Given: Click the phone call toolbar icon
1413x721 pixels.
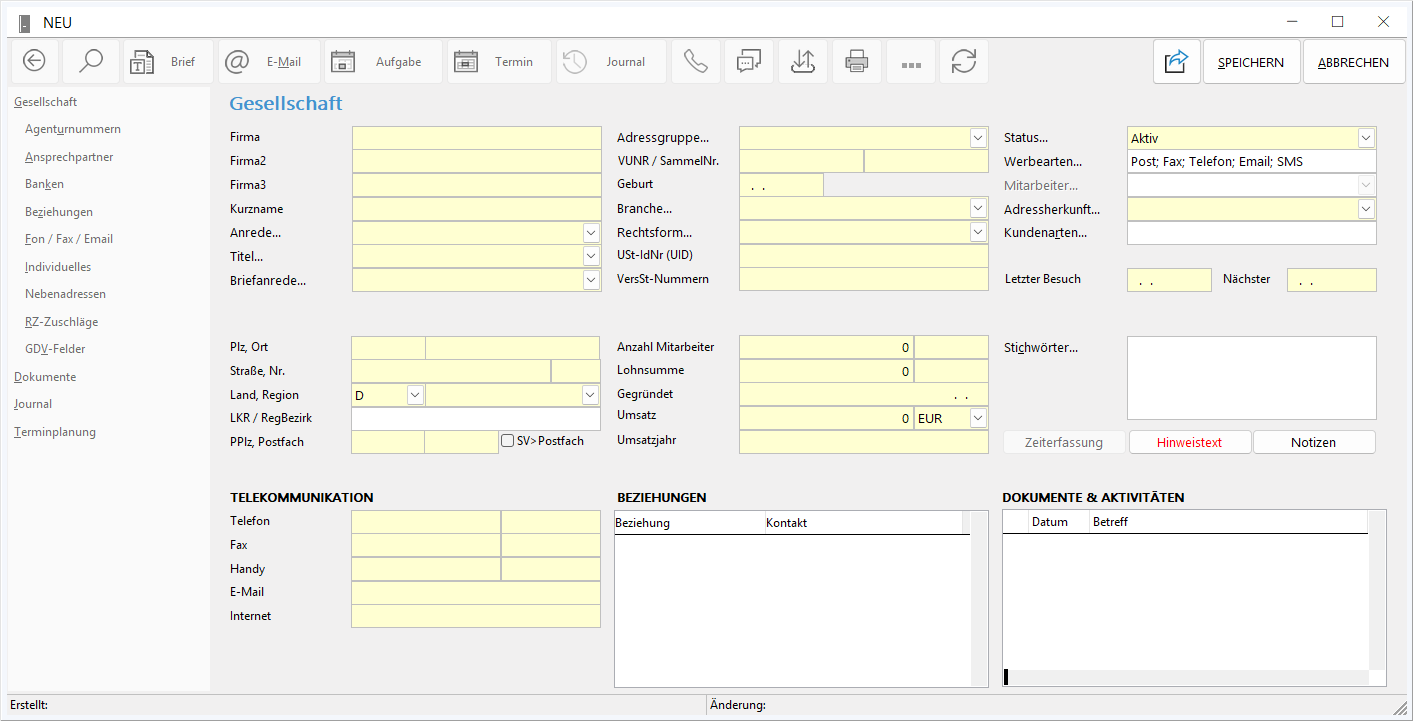Looking at the screenshot, I should pos(695,62).
